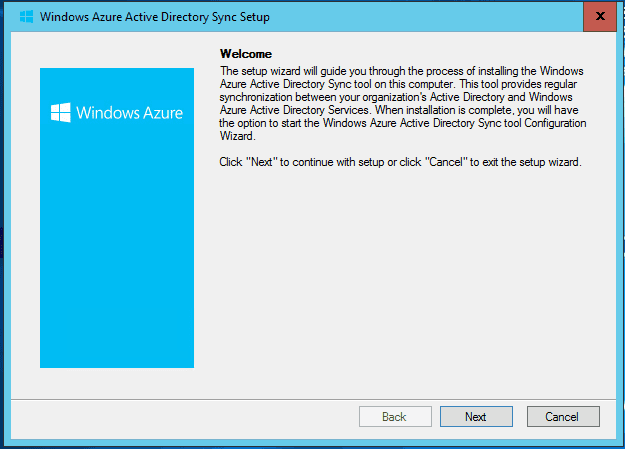This screenshot has width=625, height=449.
Task: Click the Welcome heading
Action: pos(246,54)
